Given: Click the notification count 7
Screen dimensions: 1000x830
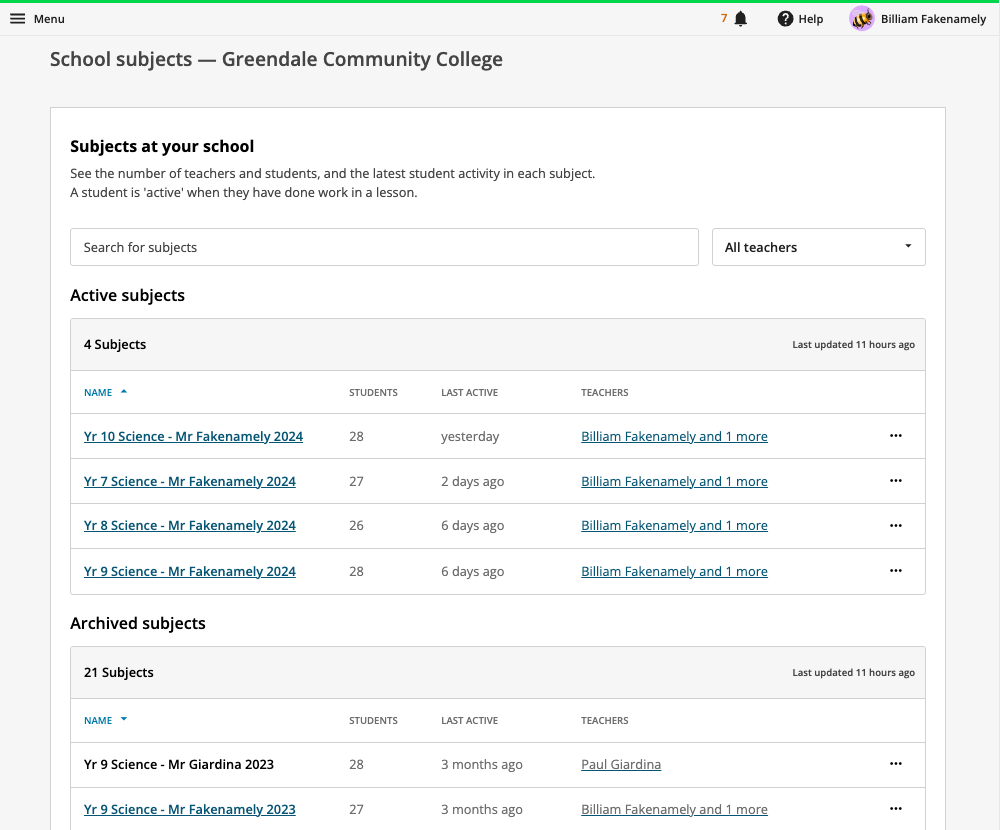Looking at the screenshot, I should point(724,19).
